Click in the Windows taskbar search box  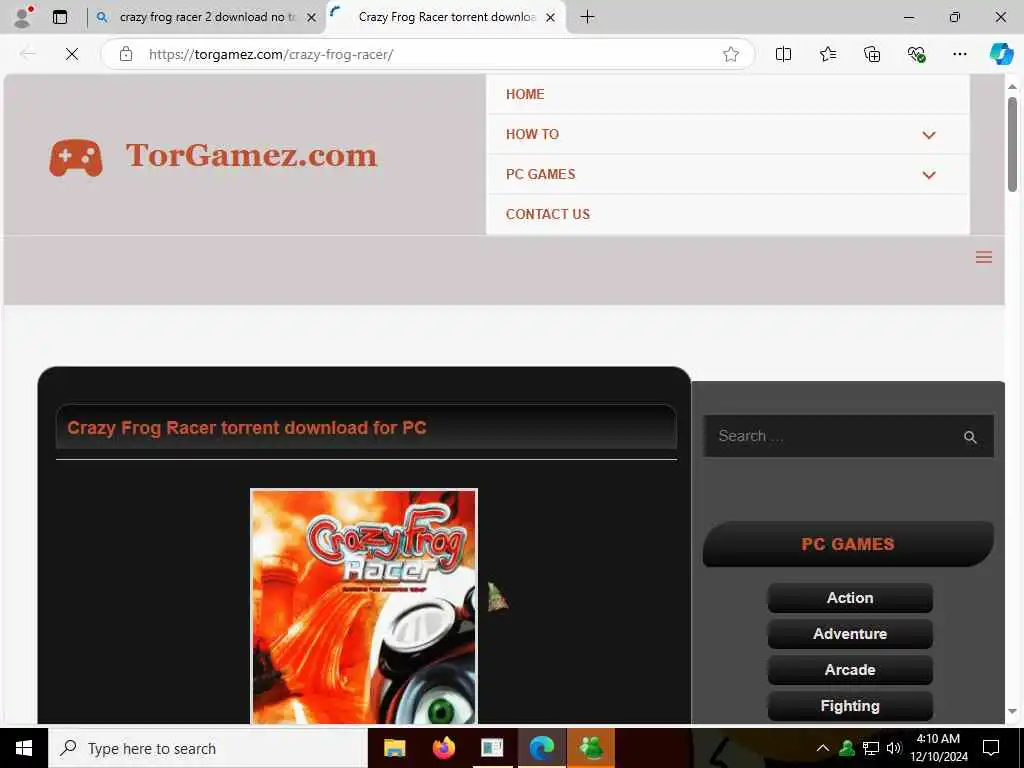(x=208, y=748)
